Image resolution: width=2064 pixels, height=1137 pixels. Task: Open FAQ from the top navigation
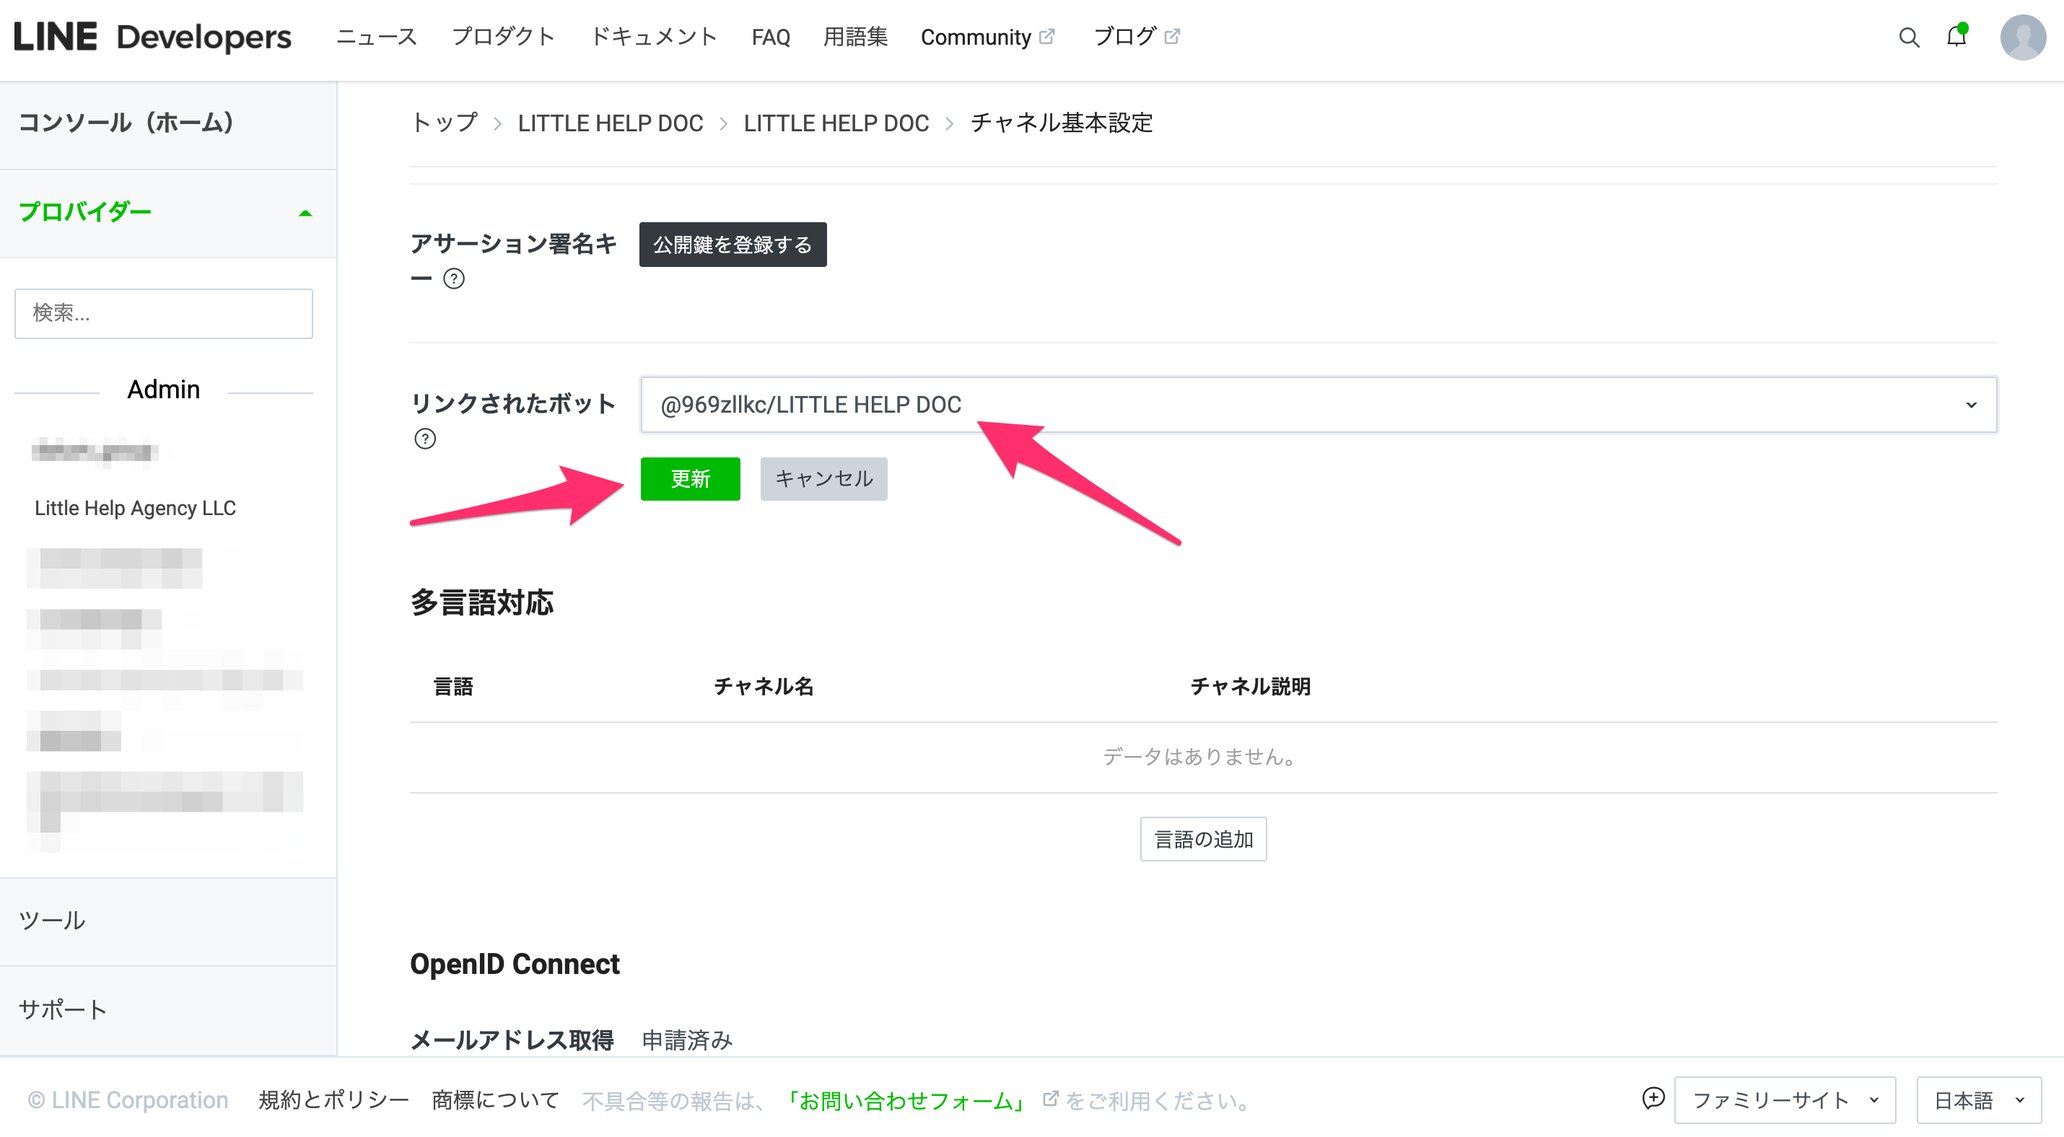pos(770,36)
